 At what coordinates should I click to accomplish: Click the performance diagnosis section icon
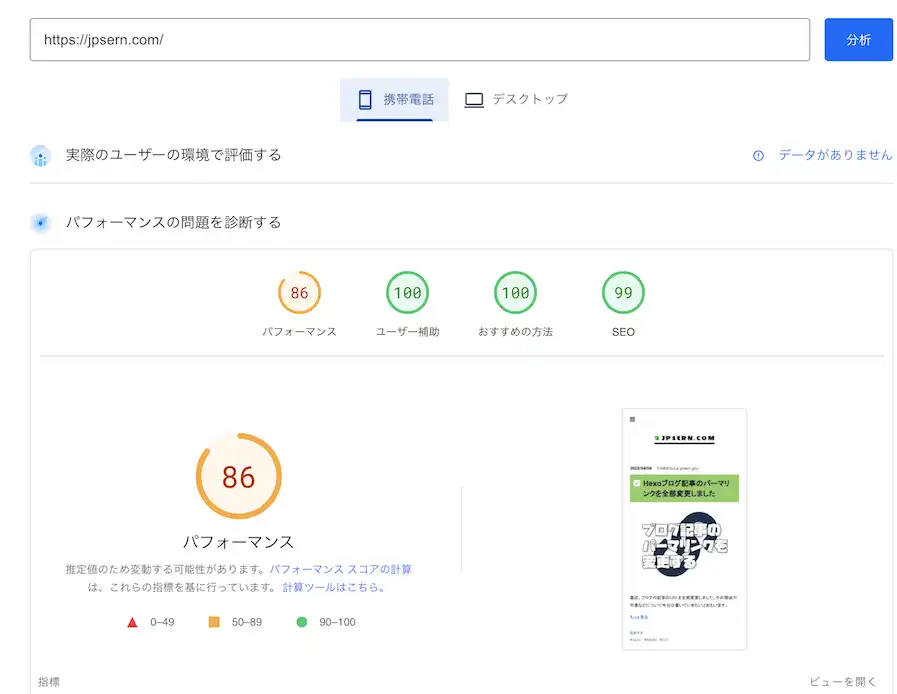coord(40,222)
